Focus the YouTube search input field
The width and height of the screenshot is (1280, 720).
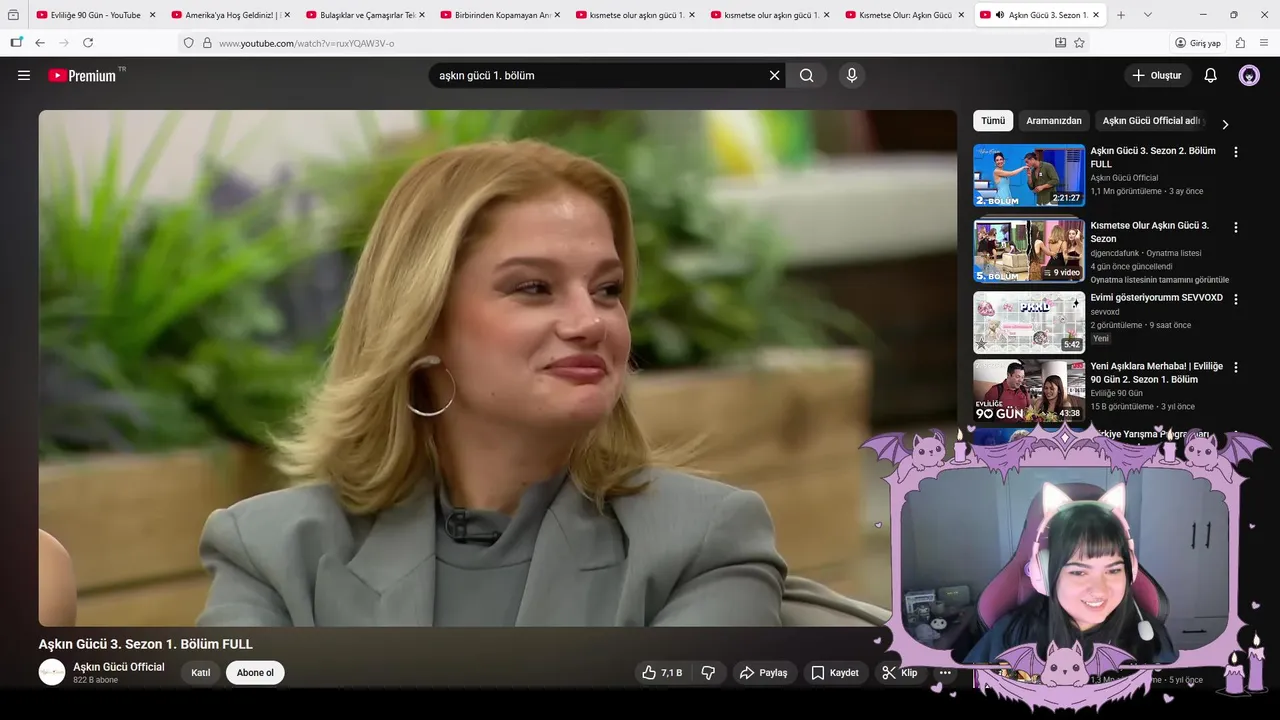pos(600,75)
